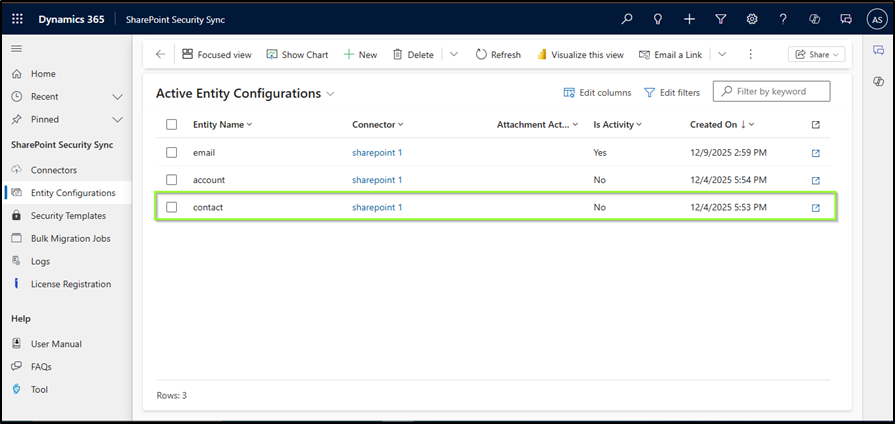Open the Delete split-button dropdown arrow

tap(453, 54)
